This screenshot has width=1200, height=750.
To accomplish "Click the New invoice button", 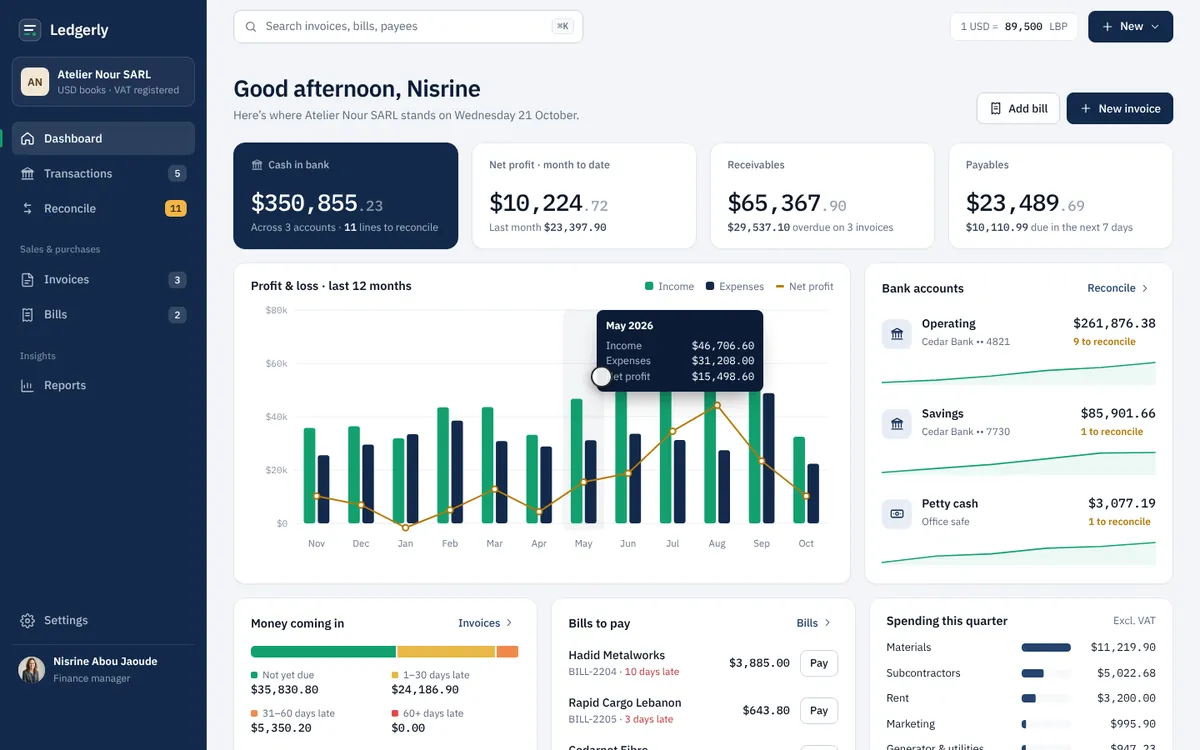I will 1119,108.
